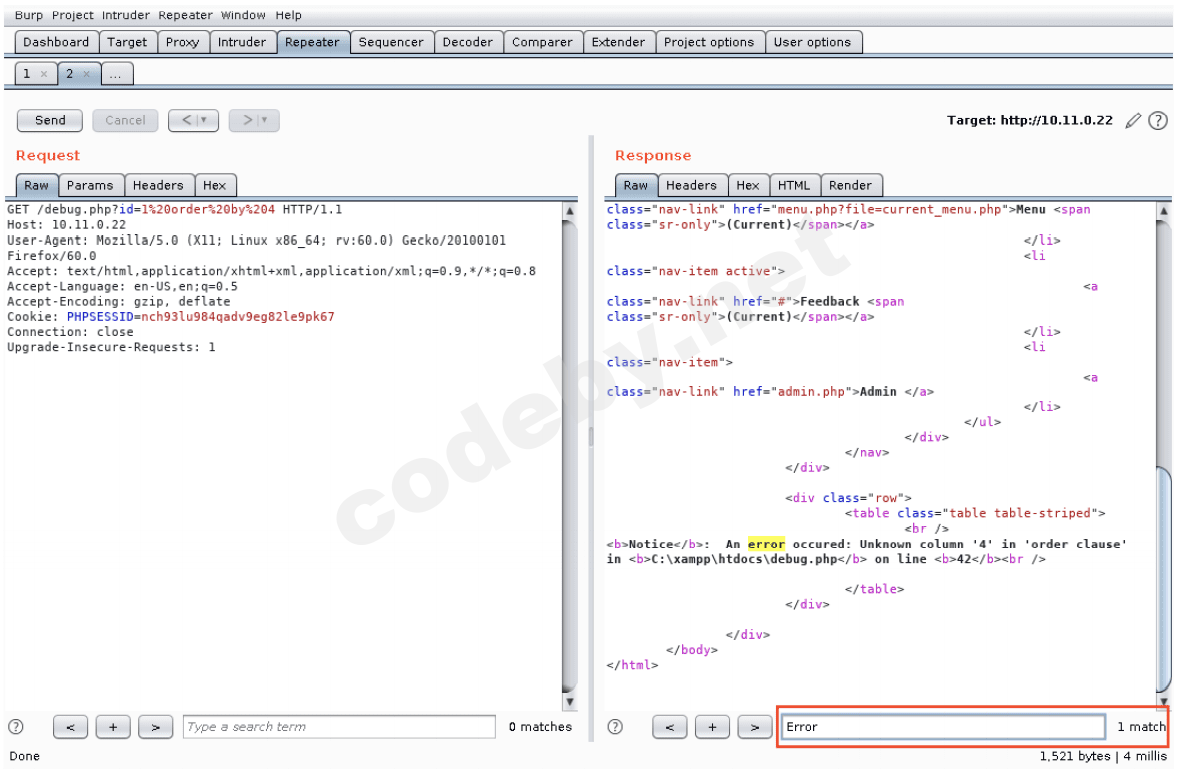Open the Burp menu

(x=29, y=15)
